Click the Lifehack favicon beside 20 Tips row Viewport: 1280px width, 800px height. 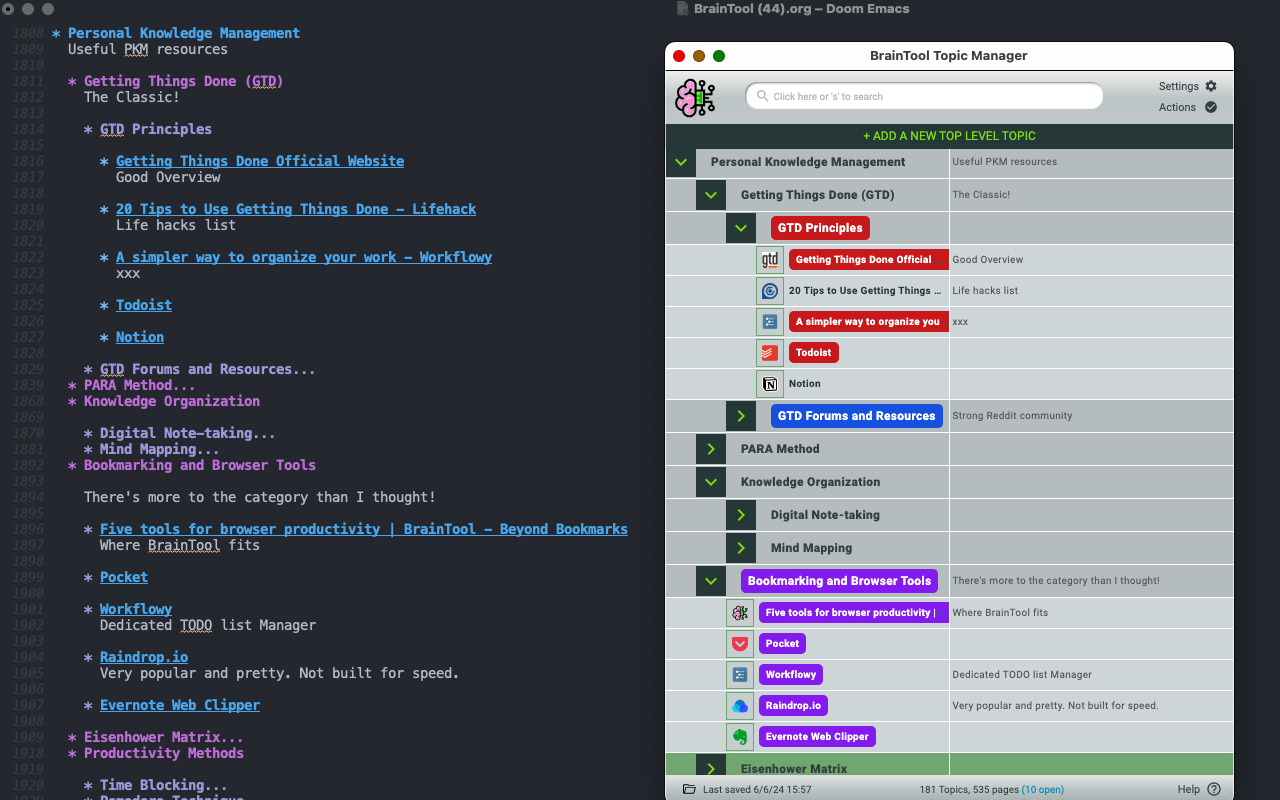[x=770, y=291]
